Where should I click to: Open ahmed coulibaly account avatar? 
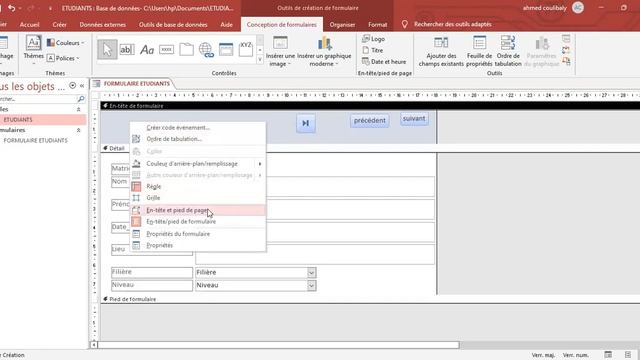[578, 8]
